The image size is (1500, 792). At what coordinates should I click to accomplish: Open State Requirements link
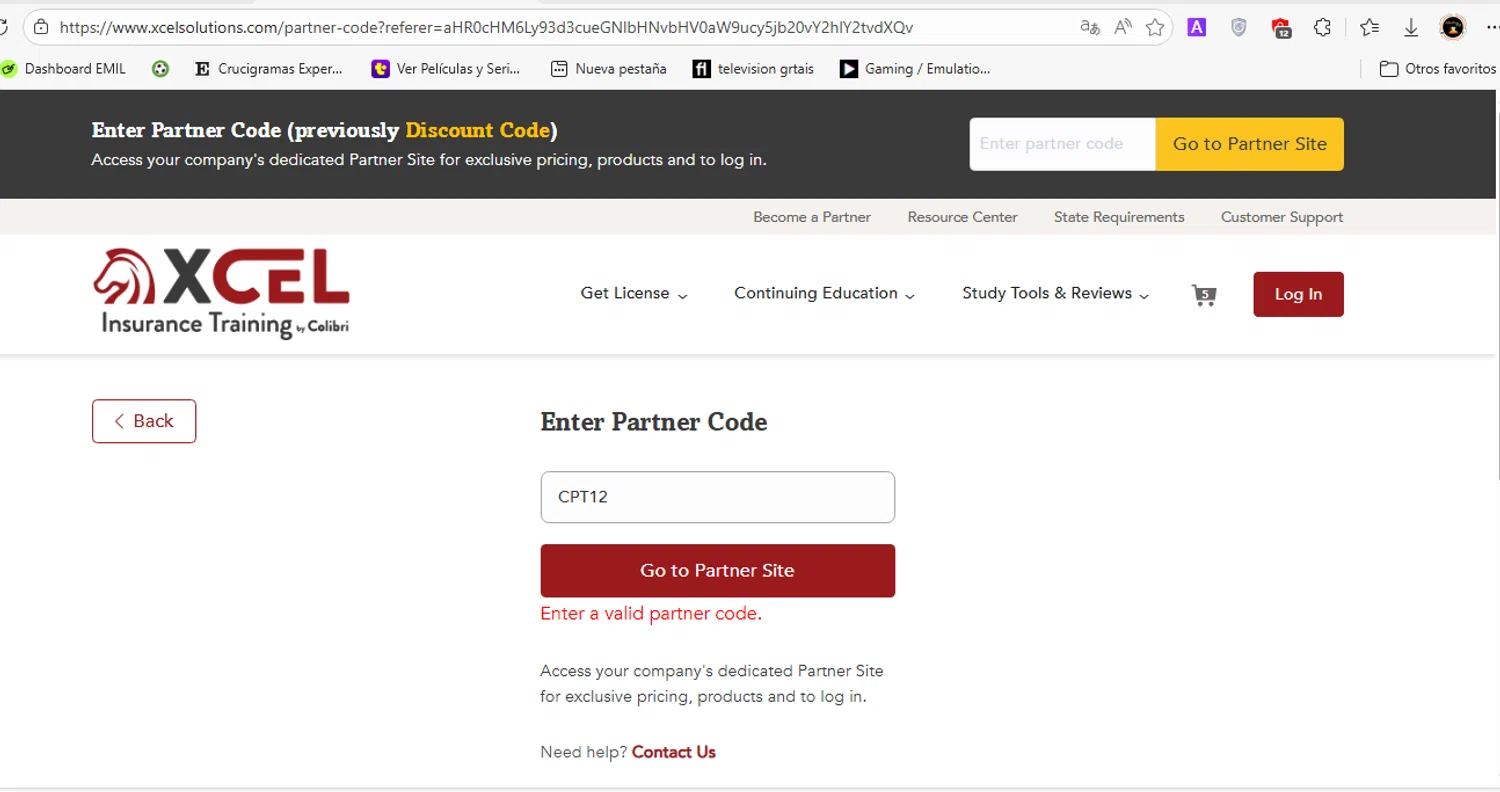point(1119,217)
